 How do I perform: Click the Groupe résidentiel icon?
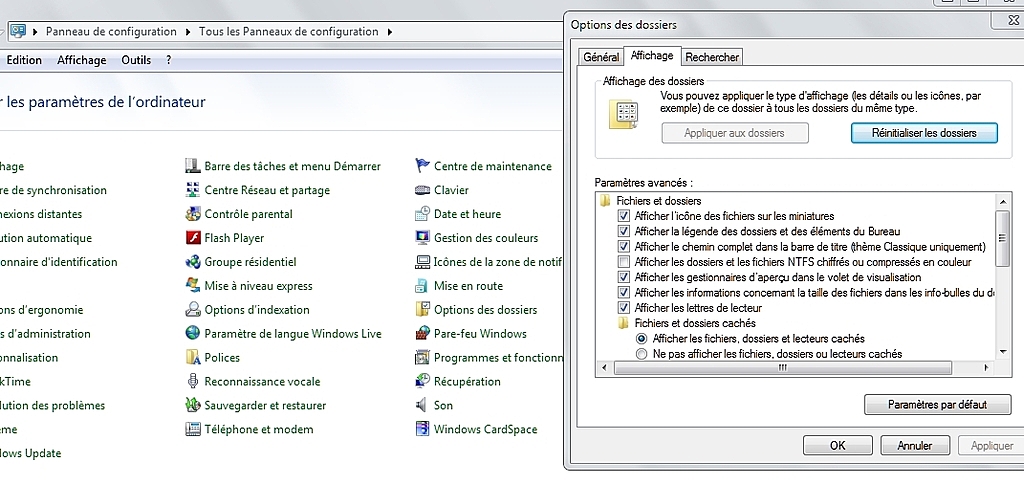[x=193, y=262]
